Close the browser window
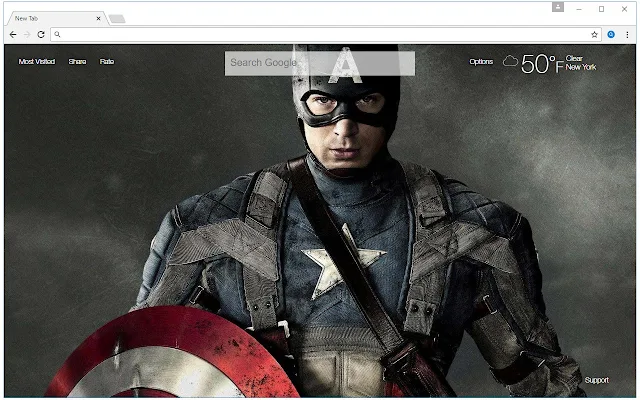The image size is (640, 400). point(624,9)
